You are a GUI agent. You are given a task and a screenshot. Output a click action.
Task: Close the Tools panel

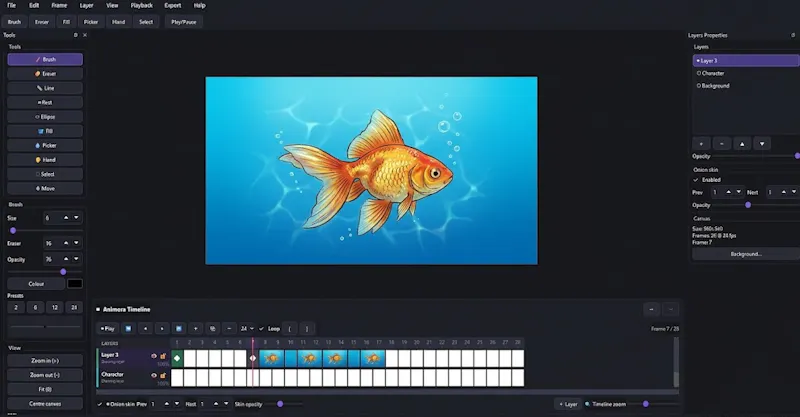click(85, 35)
